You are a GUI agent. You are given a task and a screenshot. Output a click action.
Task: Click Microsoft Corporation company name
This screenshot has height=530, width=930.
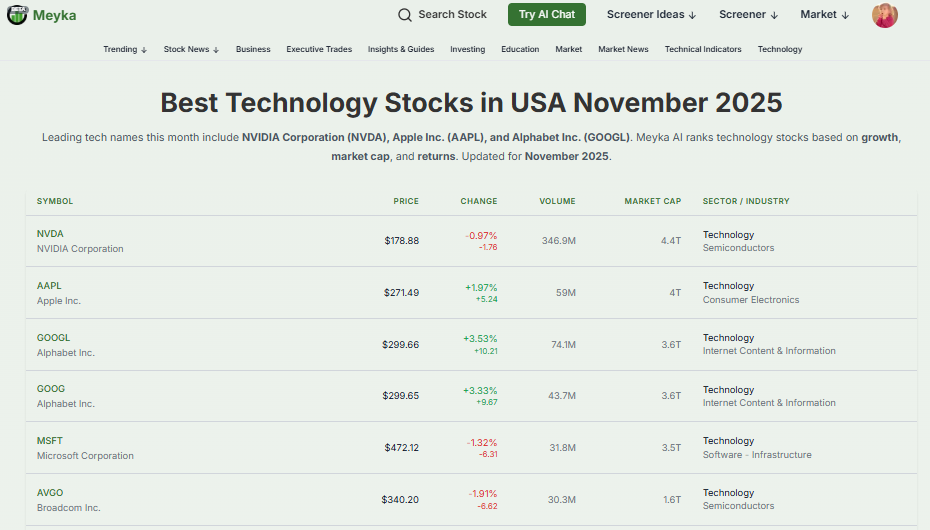(85, 456)
